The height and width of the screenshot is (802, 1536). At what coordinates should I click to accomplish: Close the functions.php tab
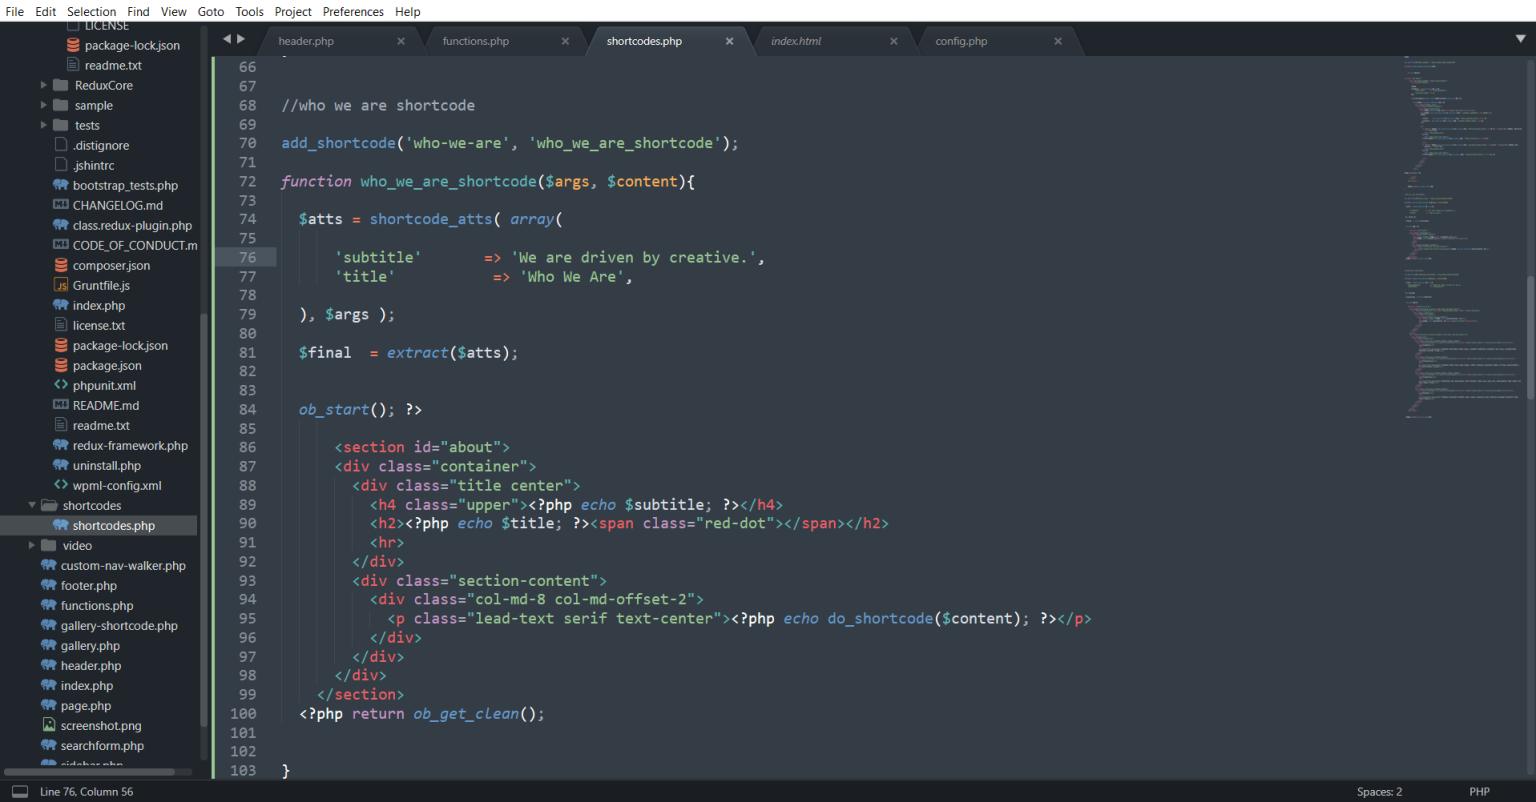tap(565, 41)
